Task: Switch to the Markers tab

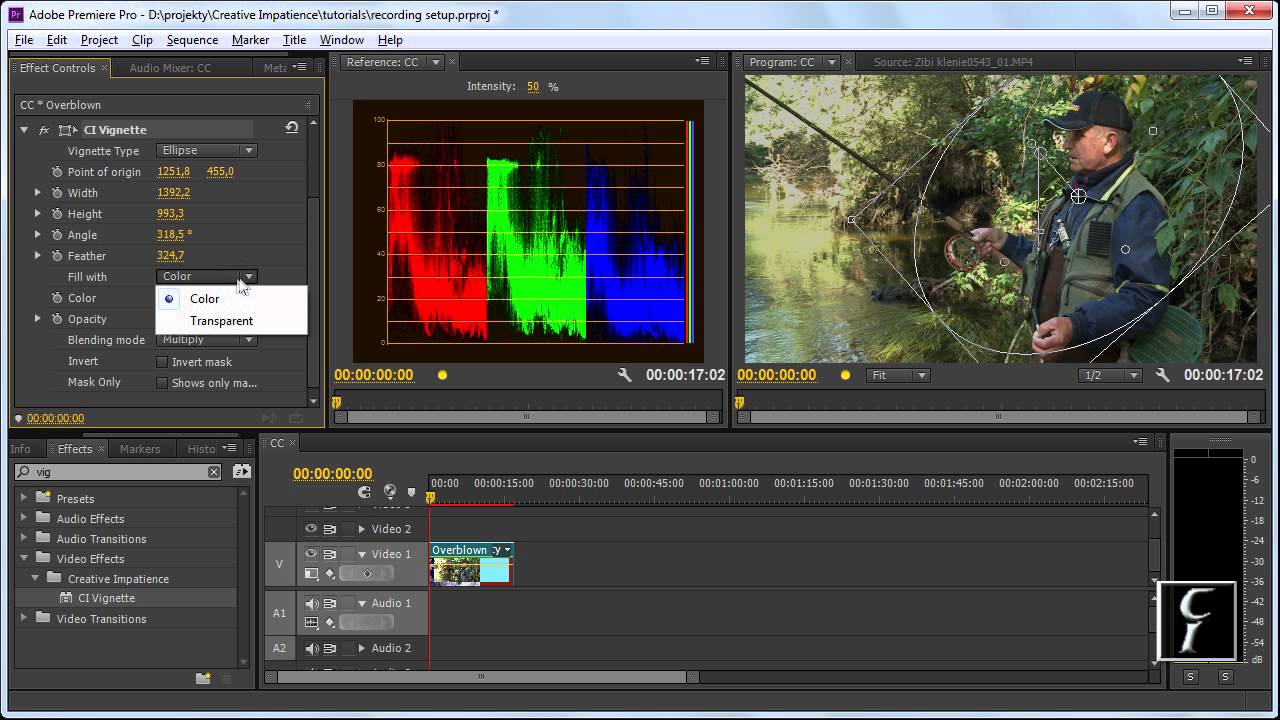Action: click(140, 449)
